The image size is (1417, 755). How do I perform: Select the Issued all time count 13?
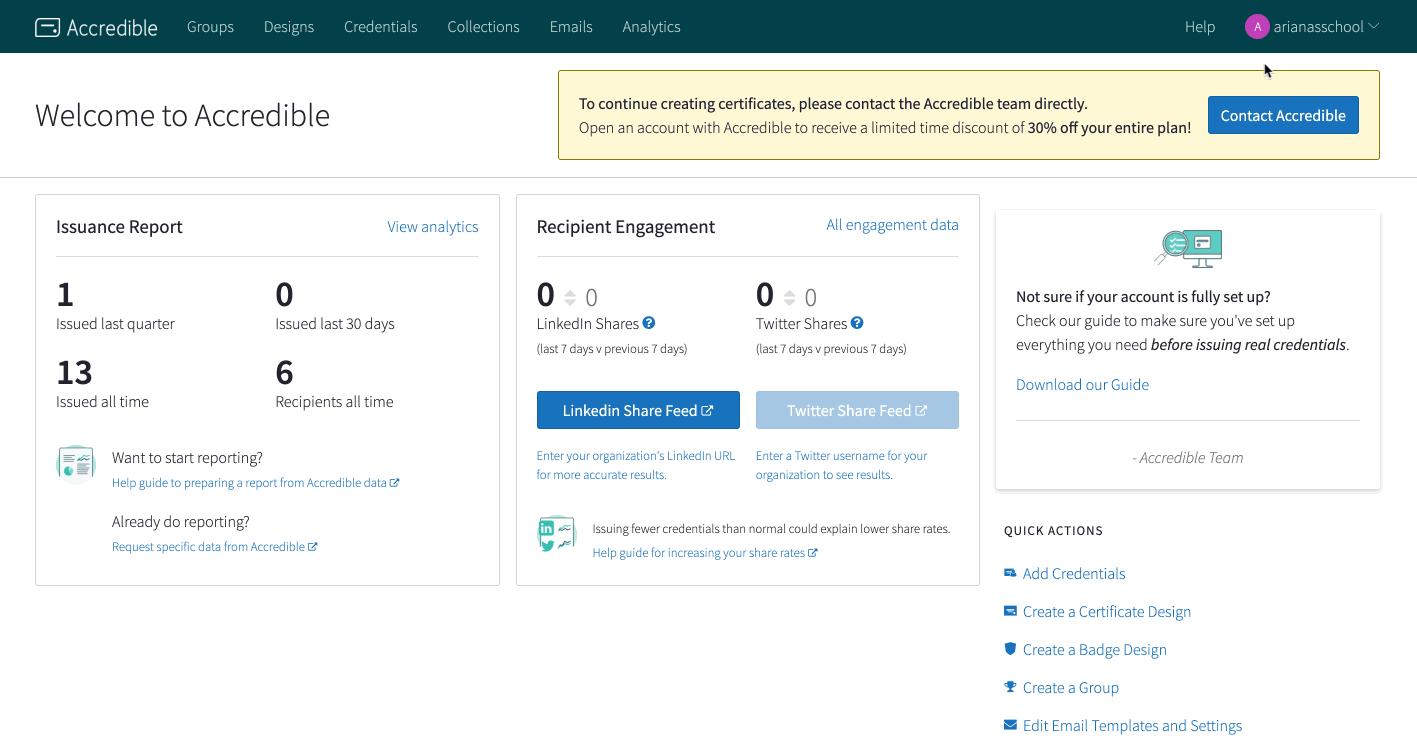pos(74,372)
